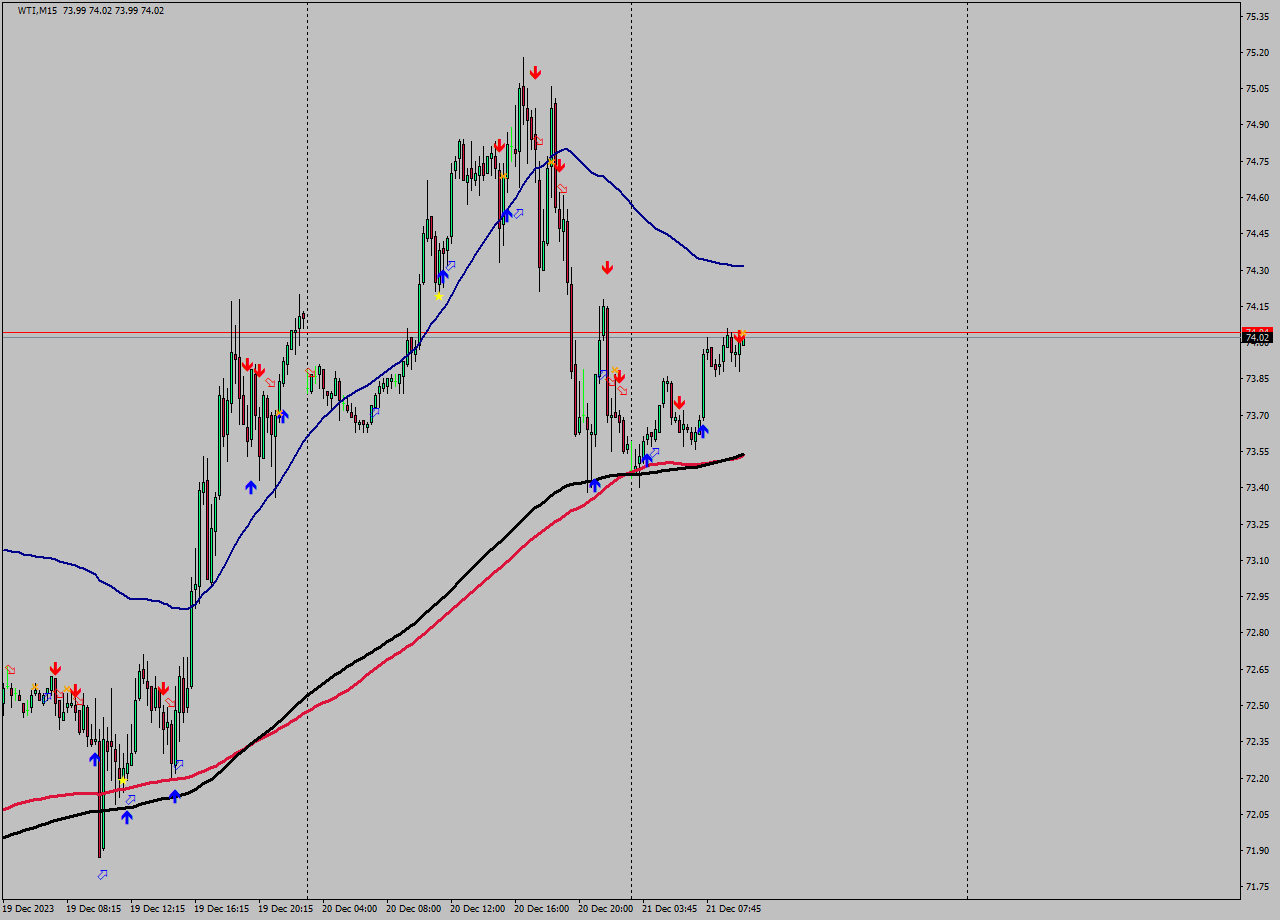Click price label 75.35 on the scale
The image size is (1280, 920).
click(1257, 16)
